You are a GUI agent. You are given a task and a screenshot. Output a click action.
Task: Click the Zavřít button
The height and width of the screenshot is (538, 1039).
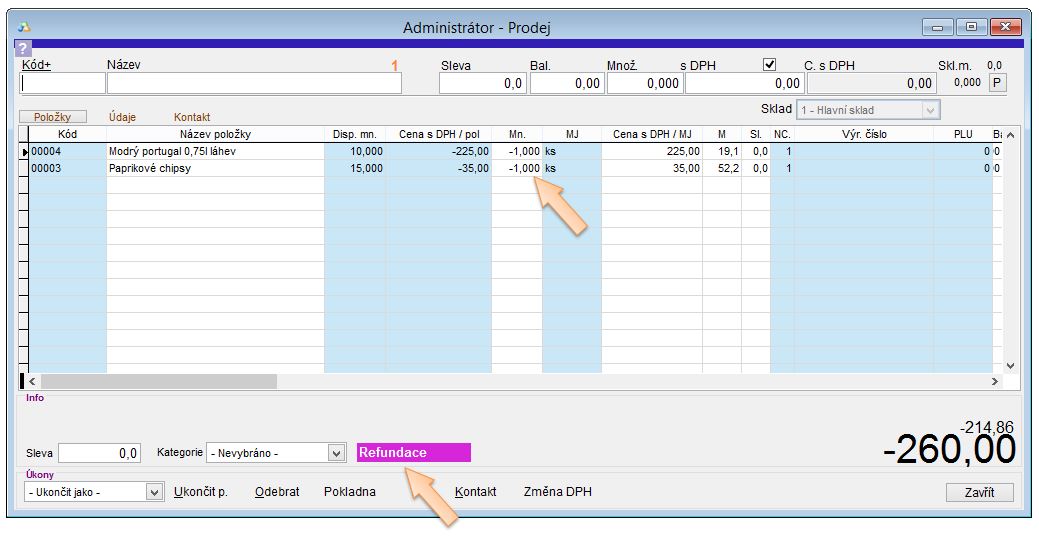(979, 492)
